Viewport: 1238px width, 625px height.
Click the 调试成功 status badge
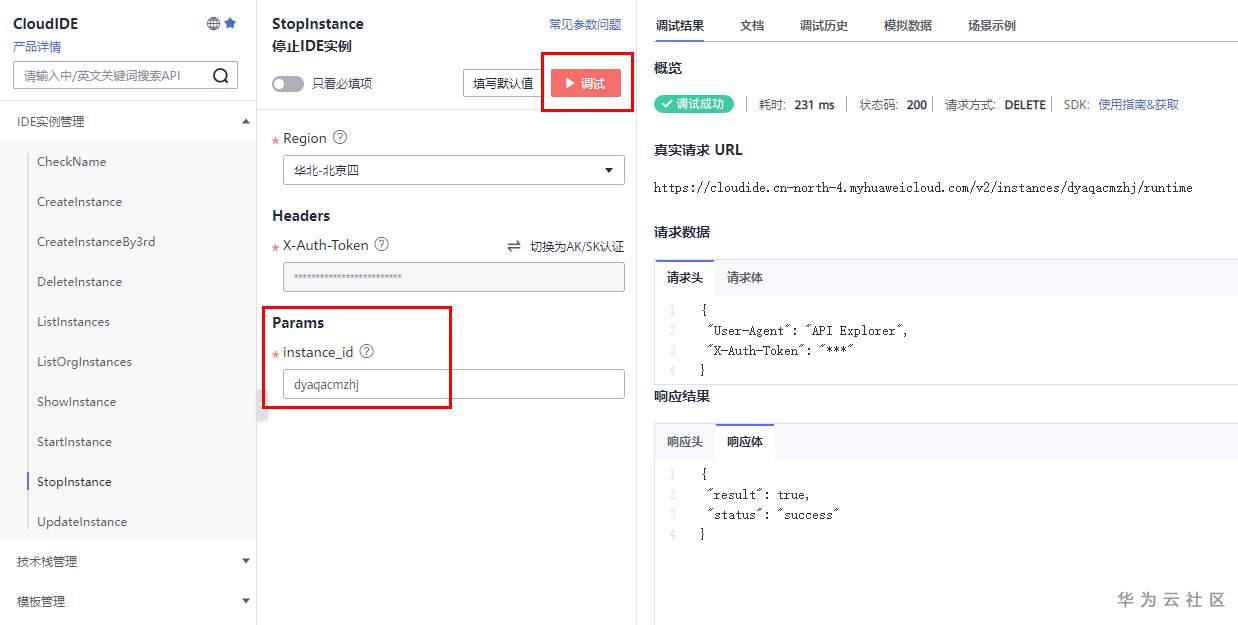[x=694, y=104]
